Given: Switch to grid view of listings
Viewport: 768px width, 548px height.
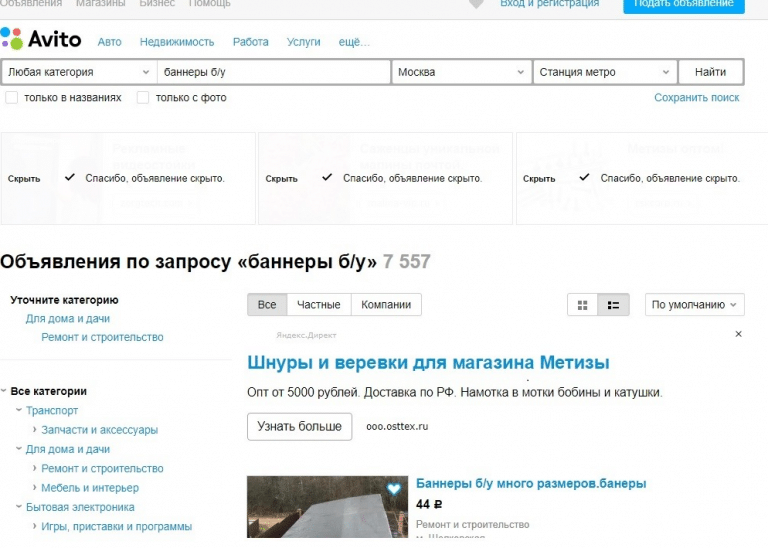Looking at the screenshot, I should click(x=582, y=305).
